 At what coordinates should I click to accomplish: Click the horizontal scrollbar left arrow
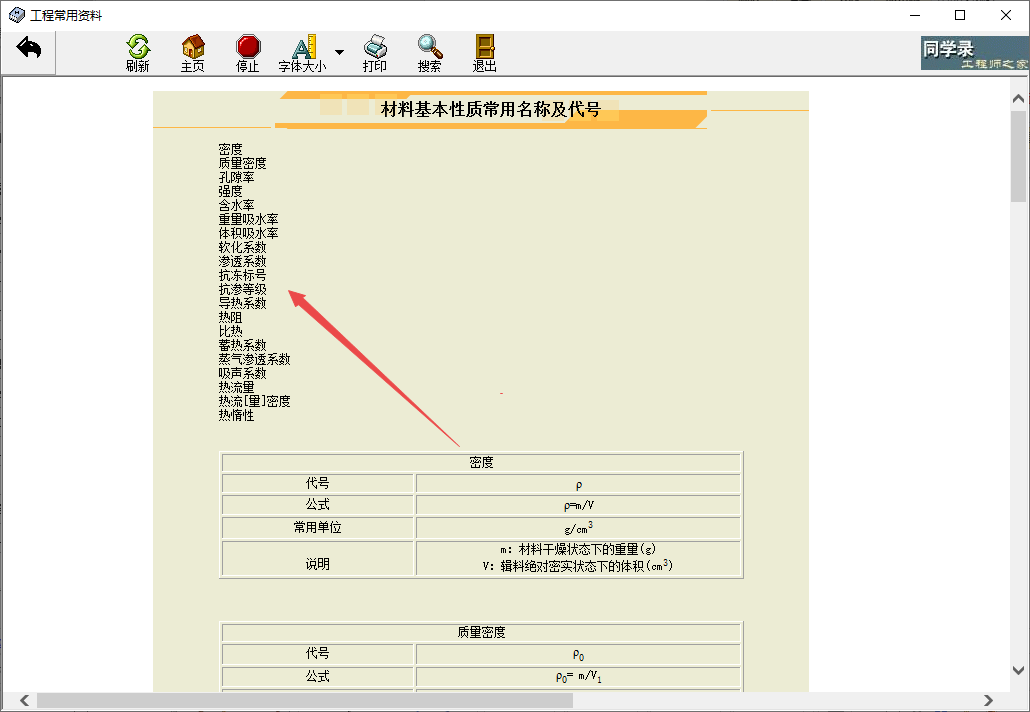point(24,700)
